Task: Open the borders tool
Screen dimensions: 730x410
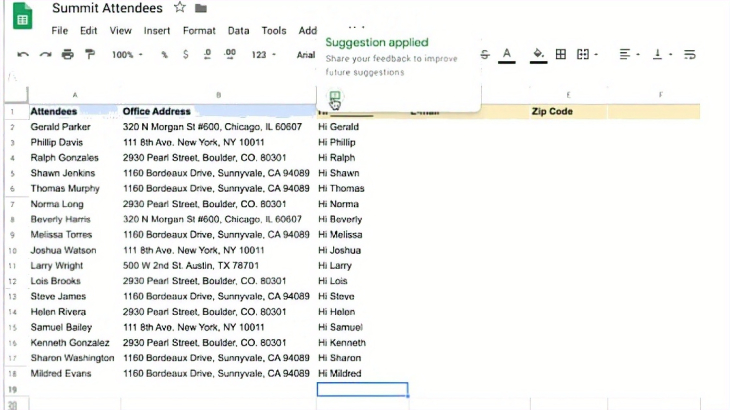Action: click(561, 54)
